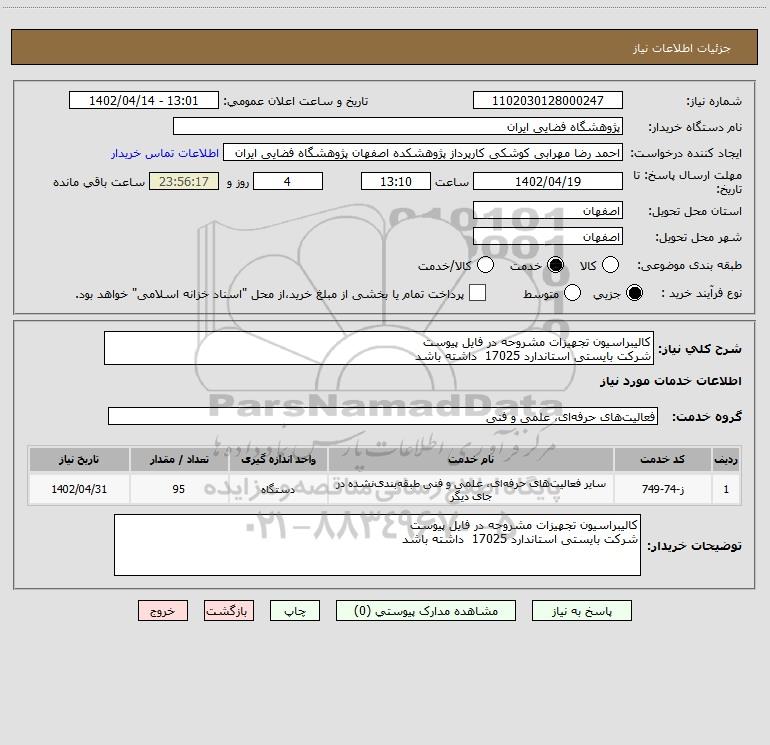This screenshot has height=745, width=770.
Task: Click the توضیحات خریدار text area
Action: (x=377, y=545)
